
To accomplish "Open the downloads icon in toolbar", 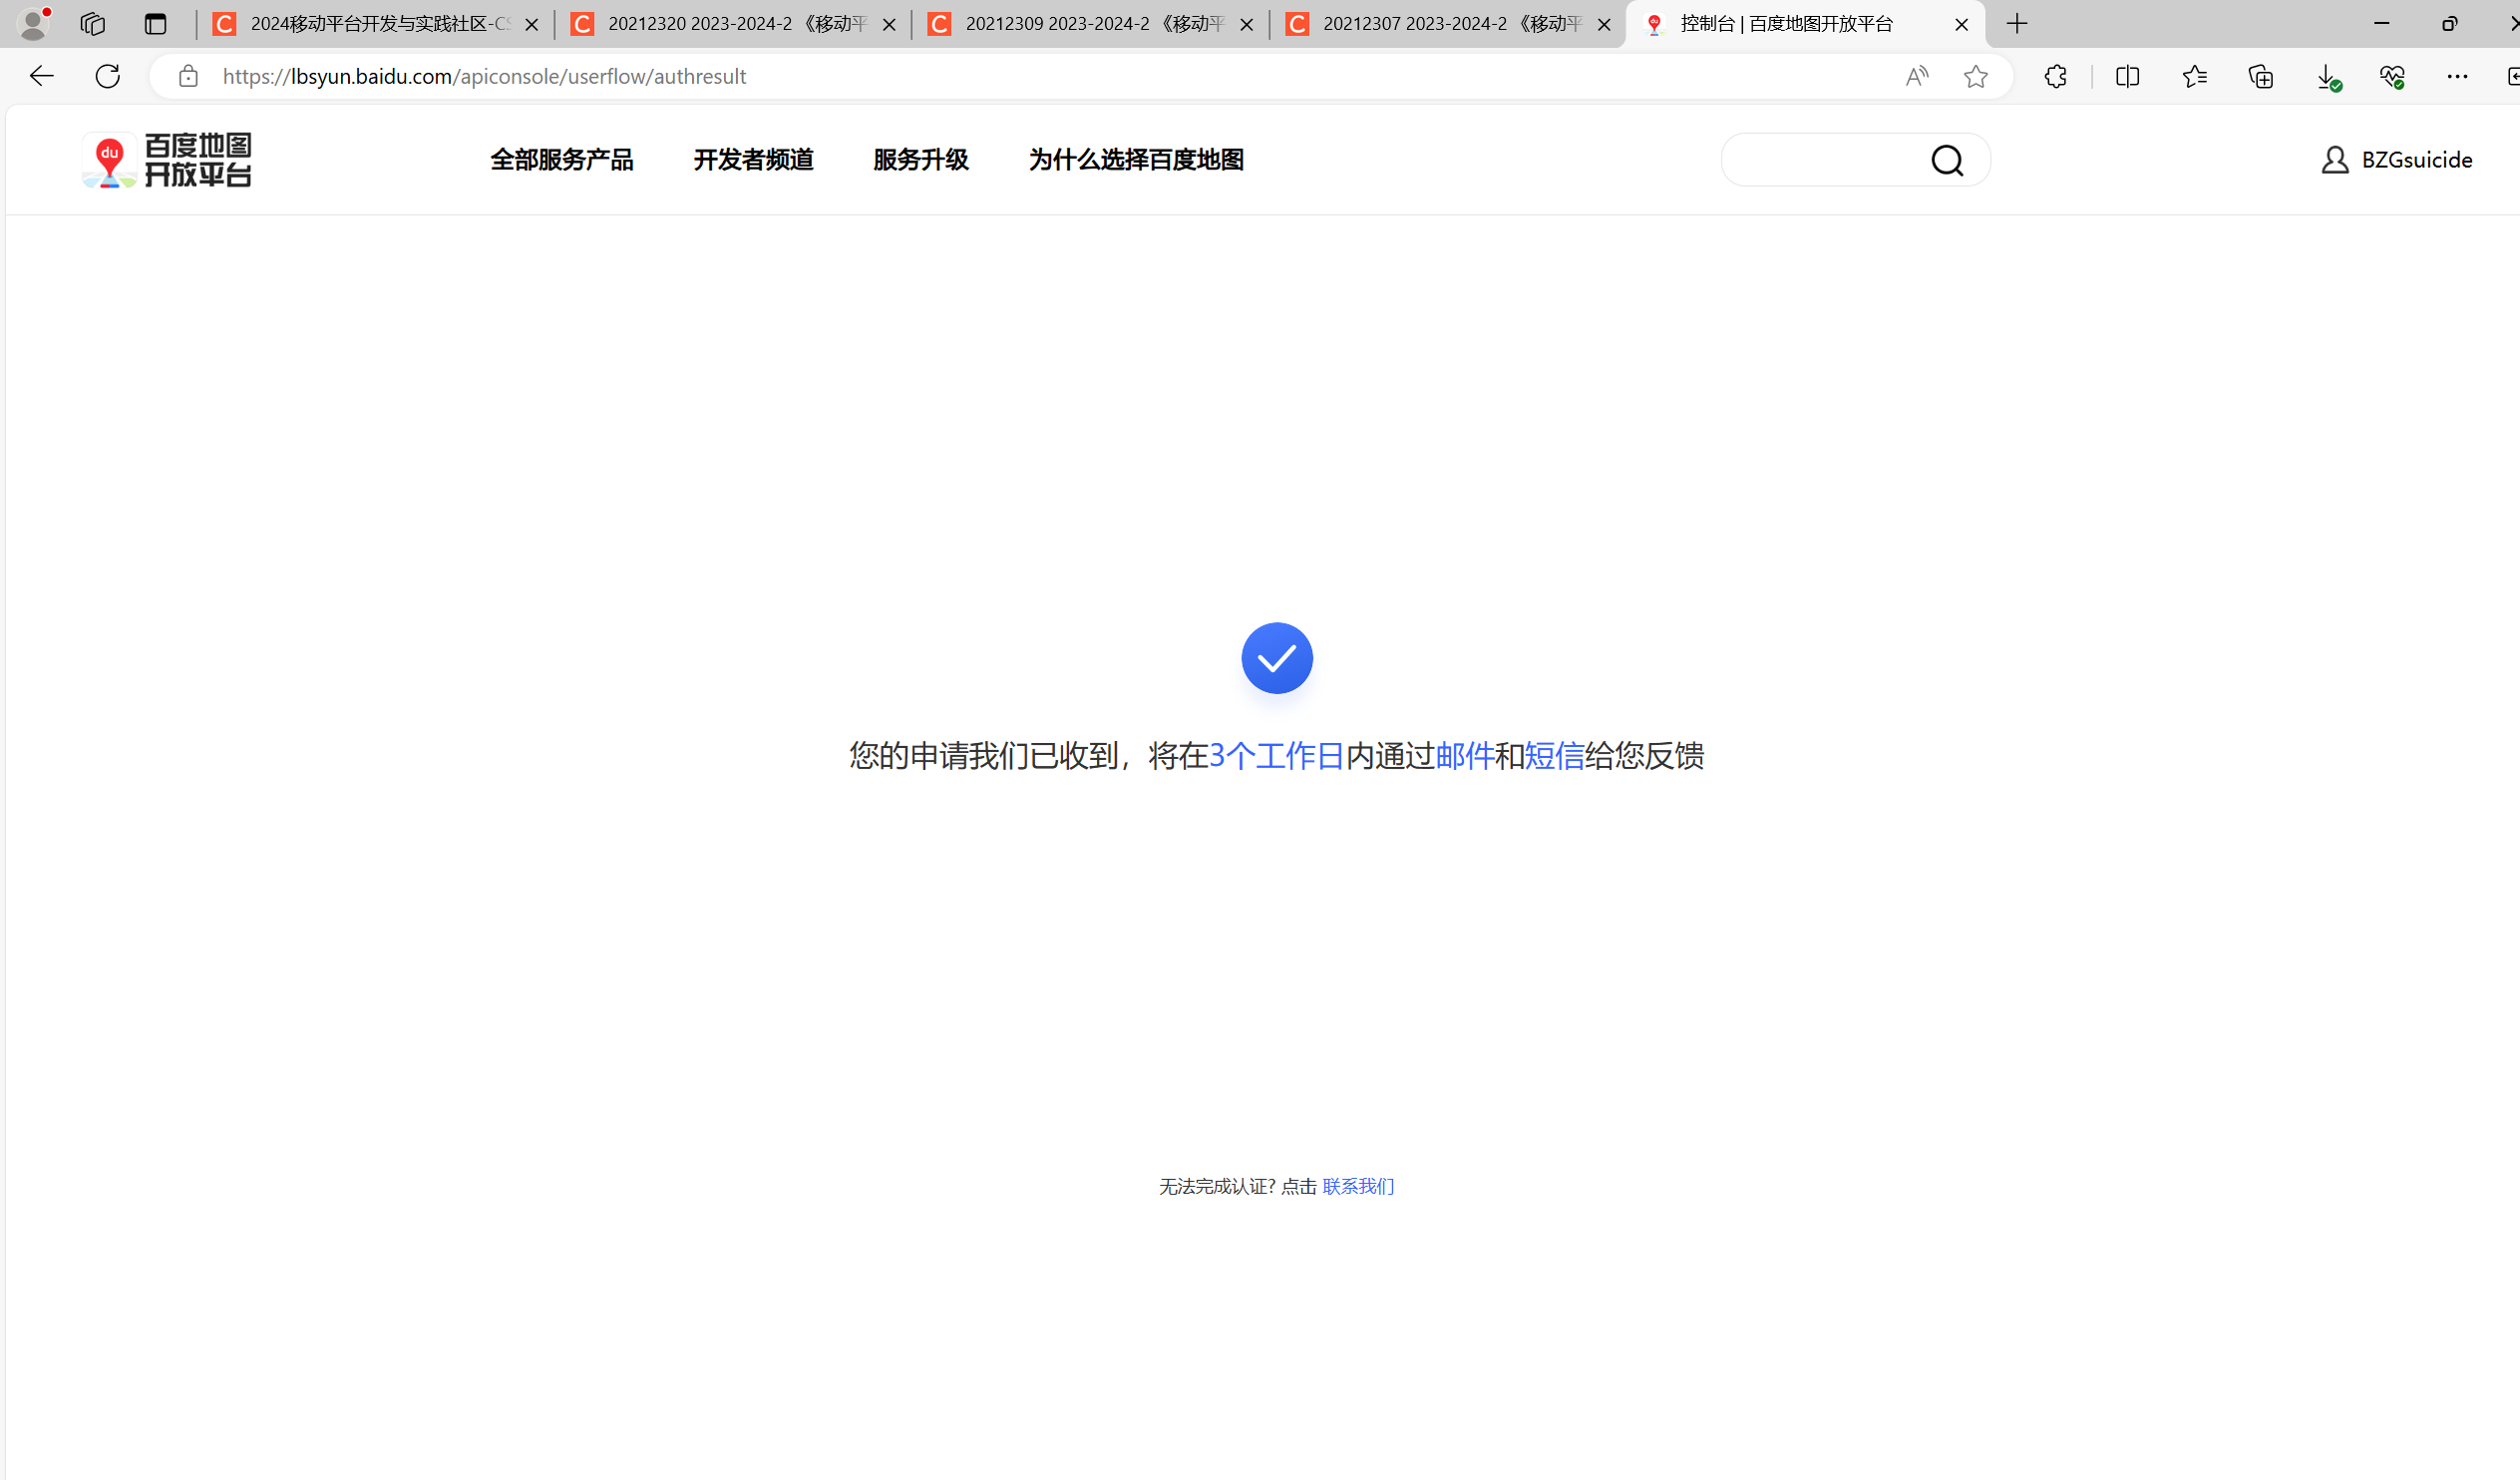I will point(2327,76).
